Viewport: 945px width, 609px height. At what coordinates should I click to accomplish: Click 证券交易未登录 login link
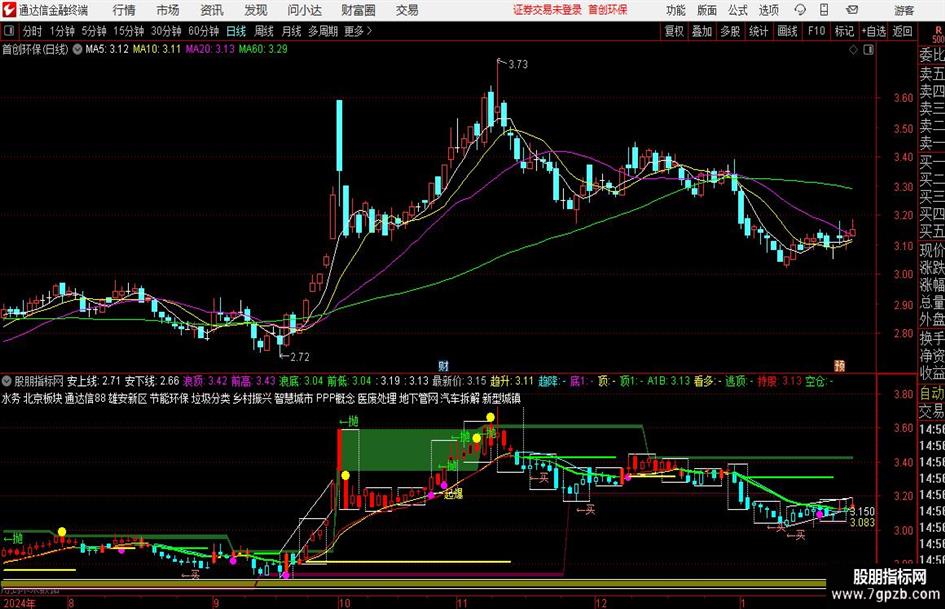547,10
